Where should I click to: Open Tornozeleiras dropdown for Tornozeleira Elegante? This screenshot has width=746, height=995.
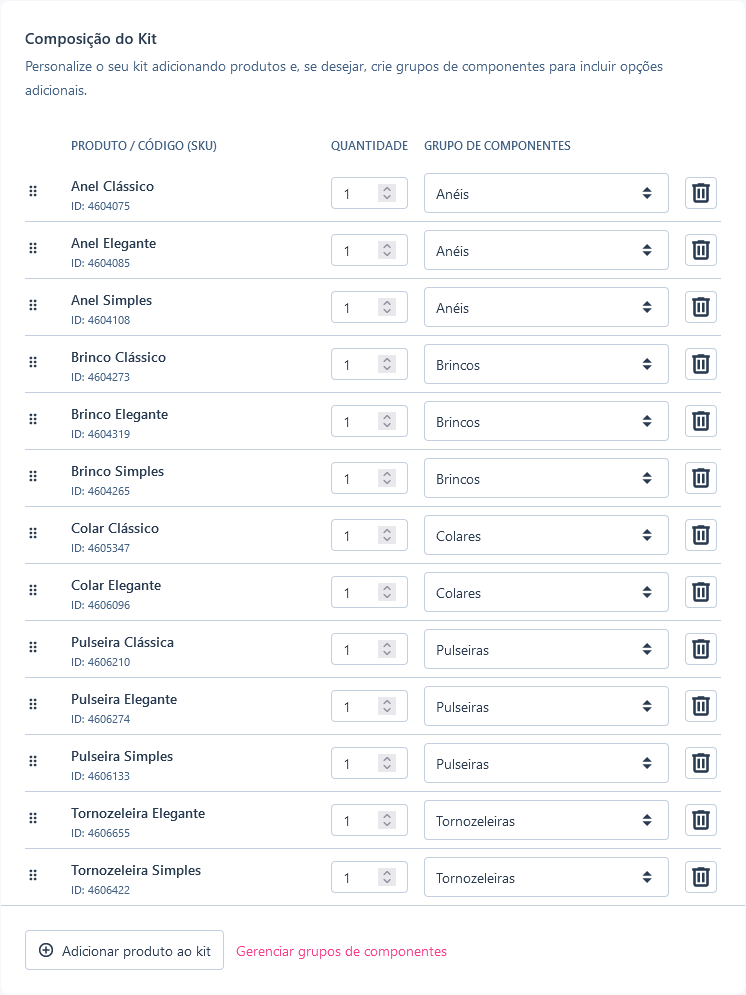click(546, 820)
